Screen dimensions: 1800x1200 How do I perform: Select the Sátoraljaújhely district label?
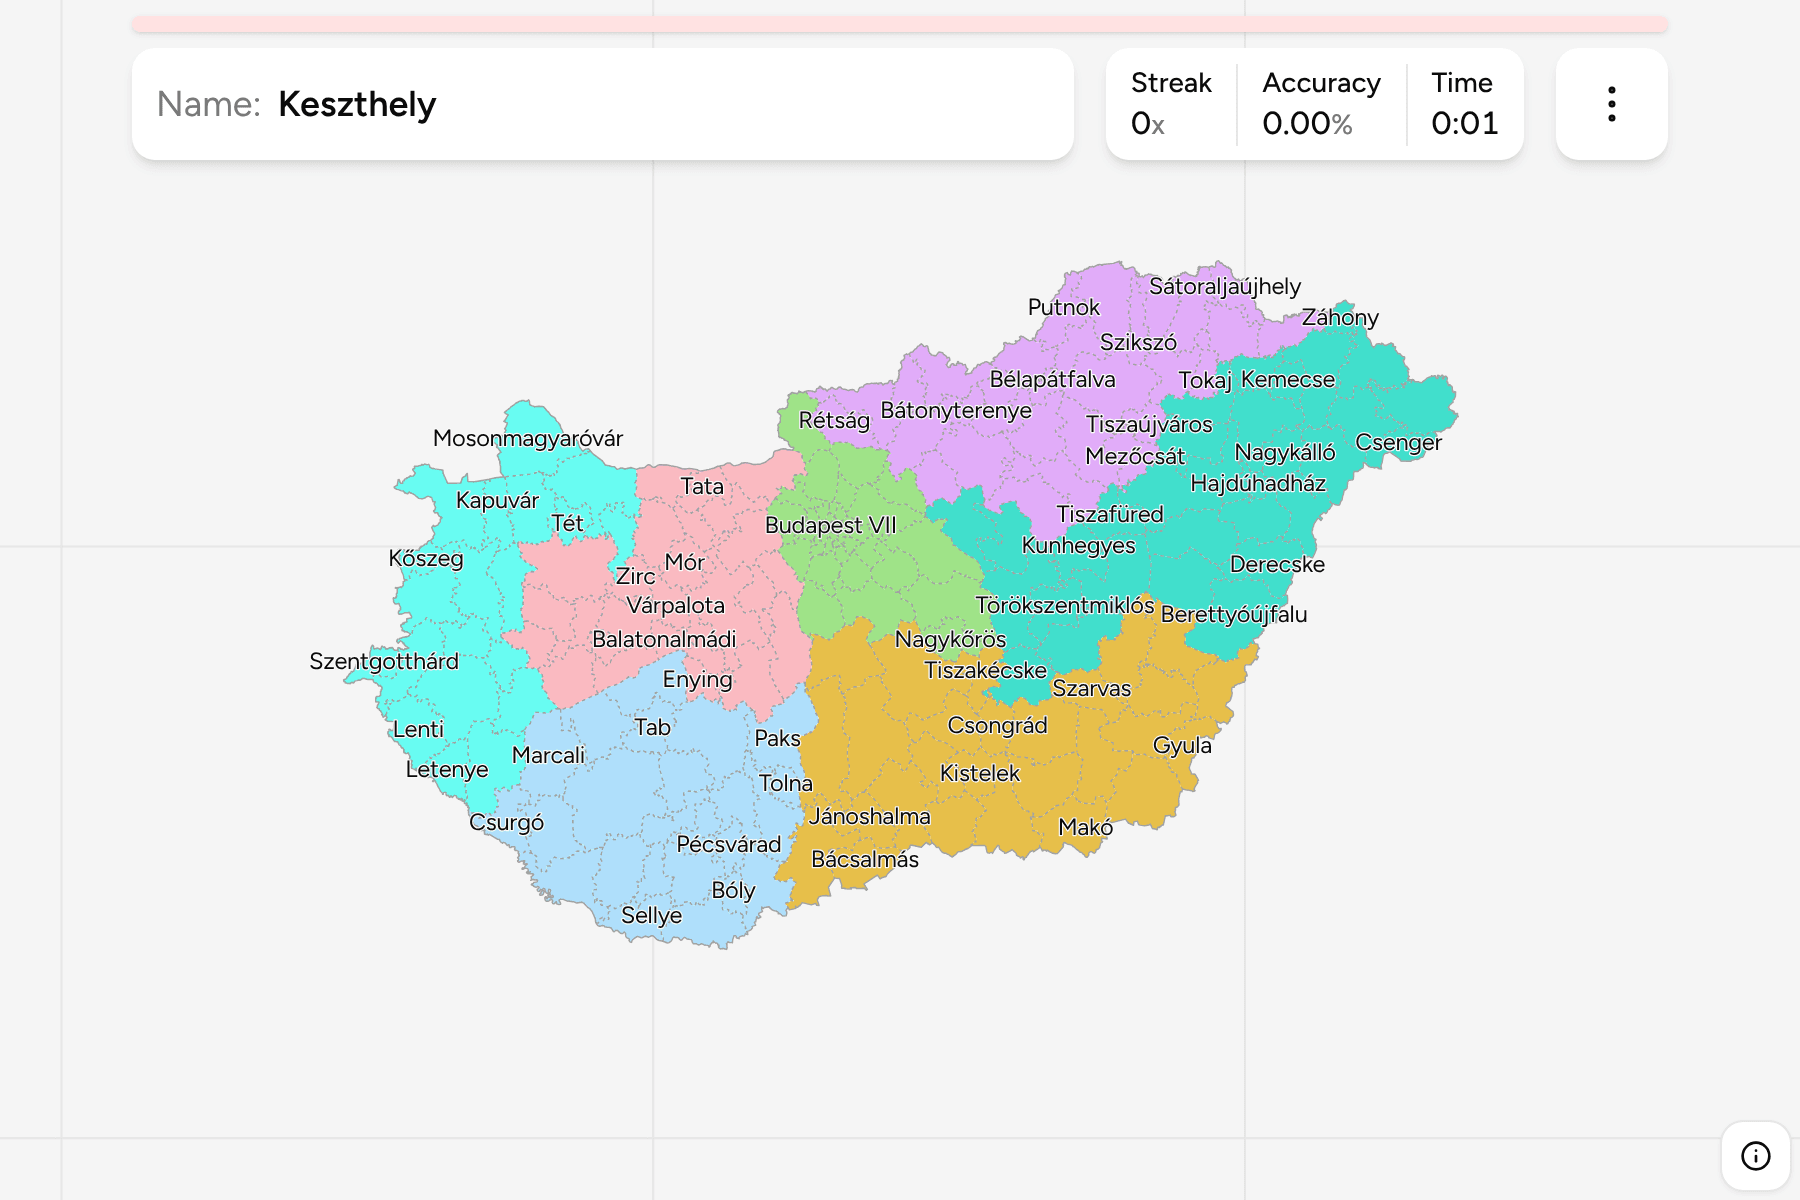(x=1225, y=286)
